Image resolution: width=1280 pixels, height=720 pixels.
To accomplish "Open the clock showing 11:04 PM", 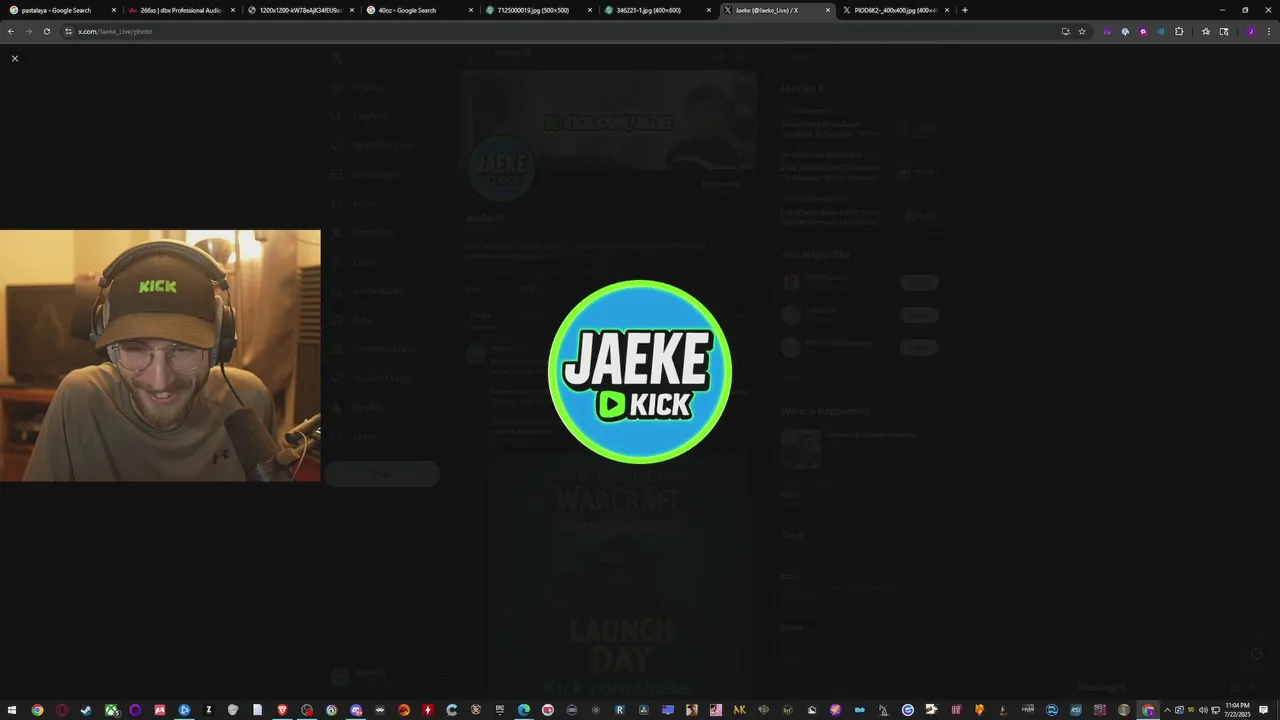I will tap(1237, 710).
